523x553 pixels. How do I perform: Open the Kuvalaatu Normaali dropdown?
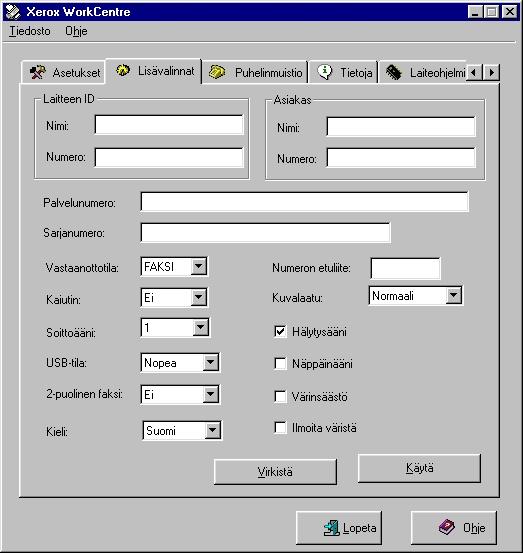click(x=454, y=296)
